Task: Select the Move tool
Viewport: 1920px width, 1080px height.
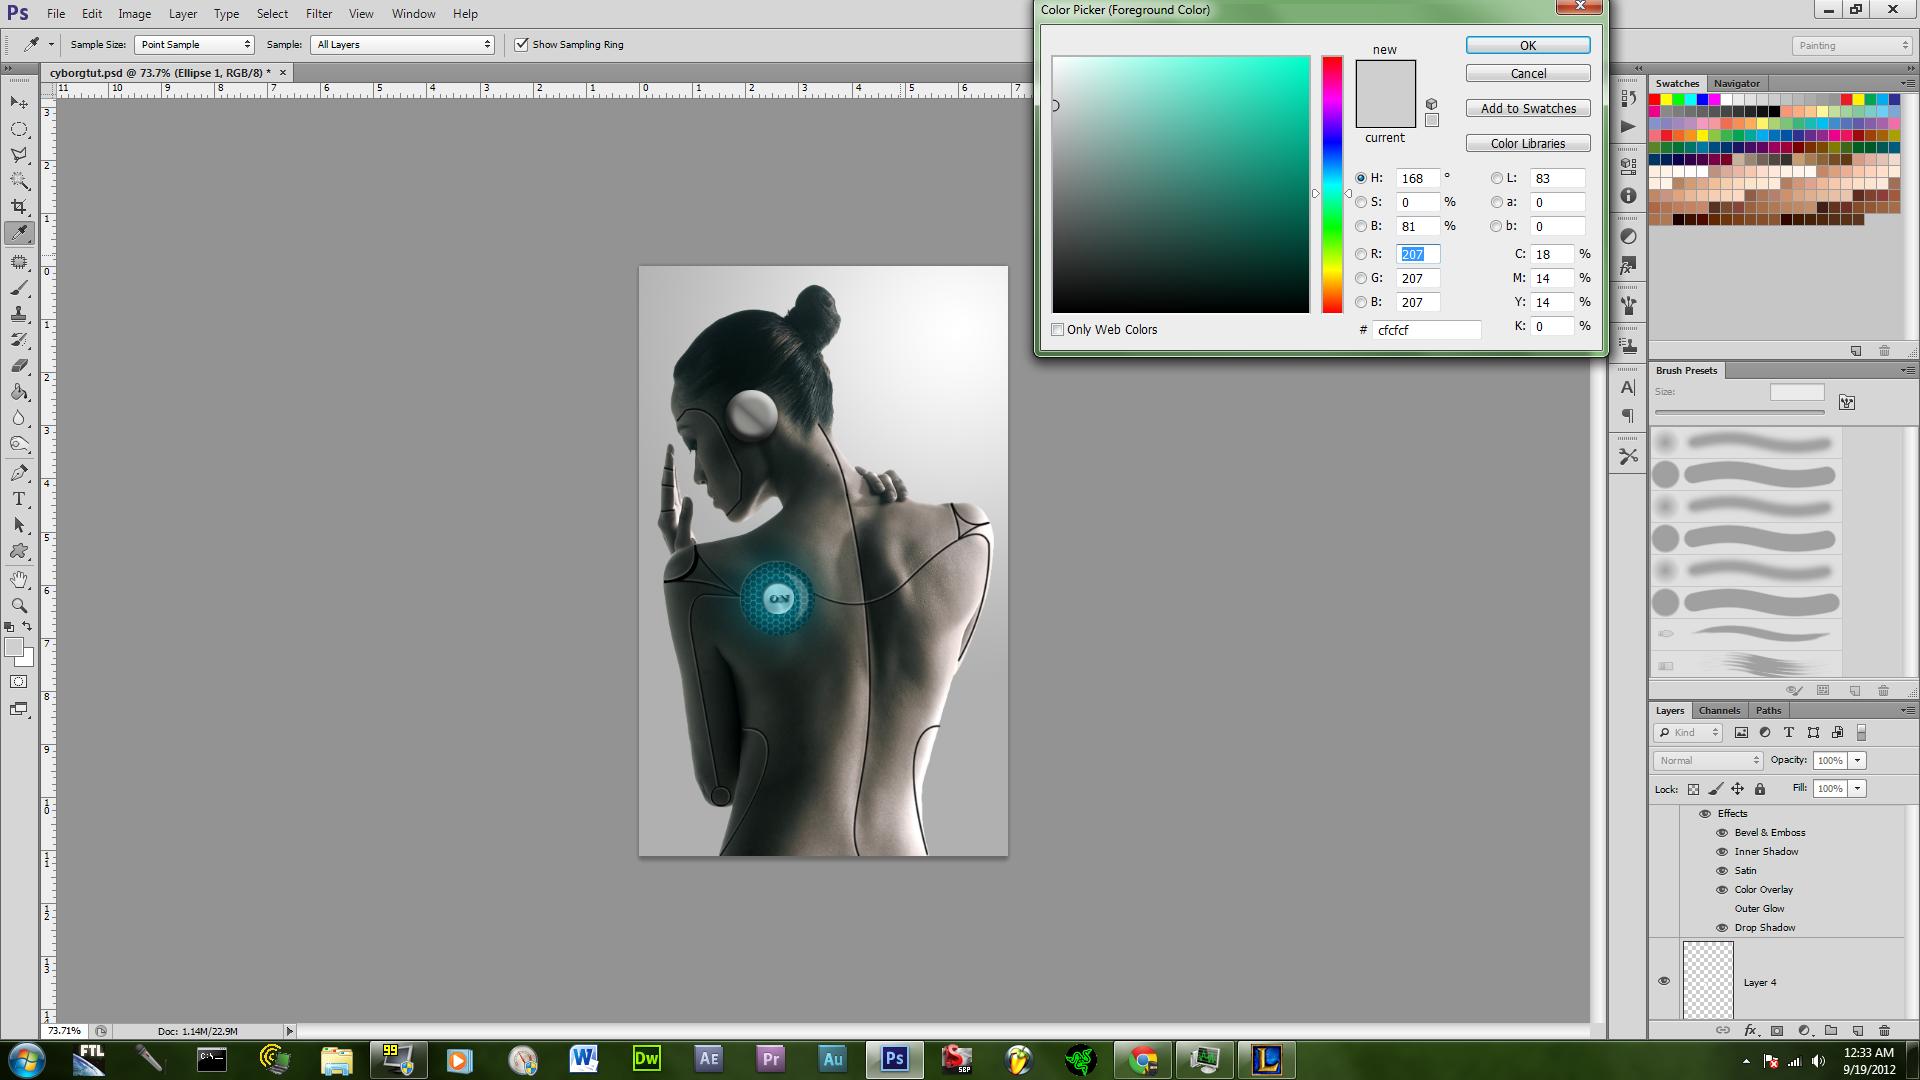Action: point(19,103)
